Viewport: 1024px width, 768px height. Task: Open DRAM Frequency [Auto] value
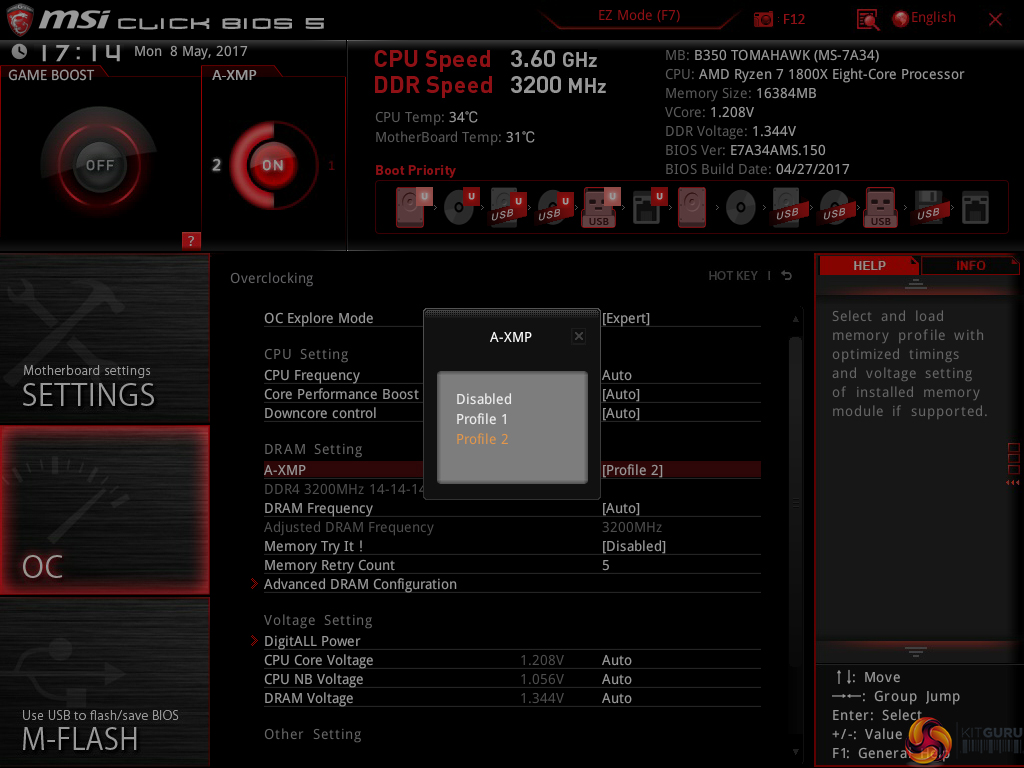point(621,508)
